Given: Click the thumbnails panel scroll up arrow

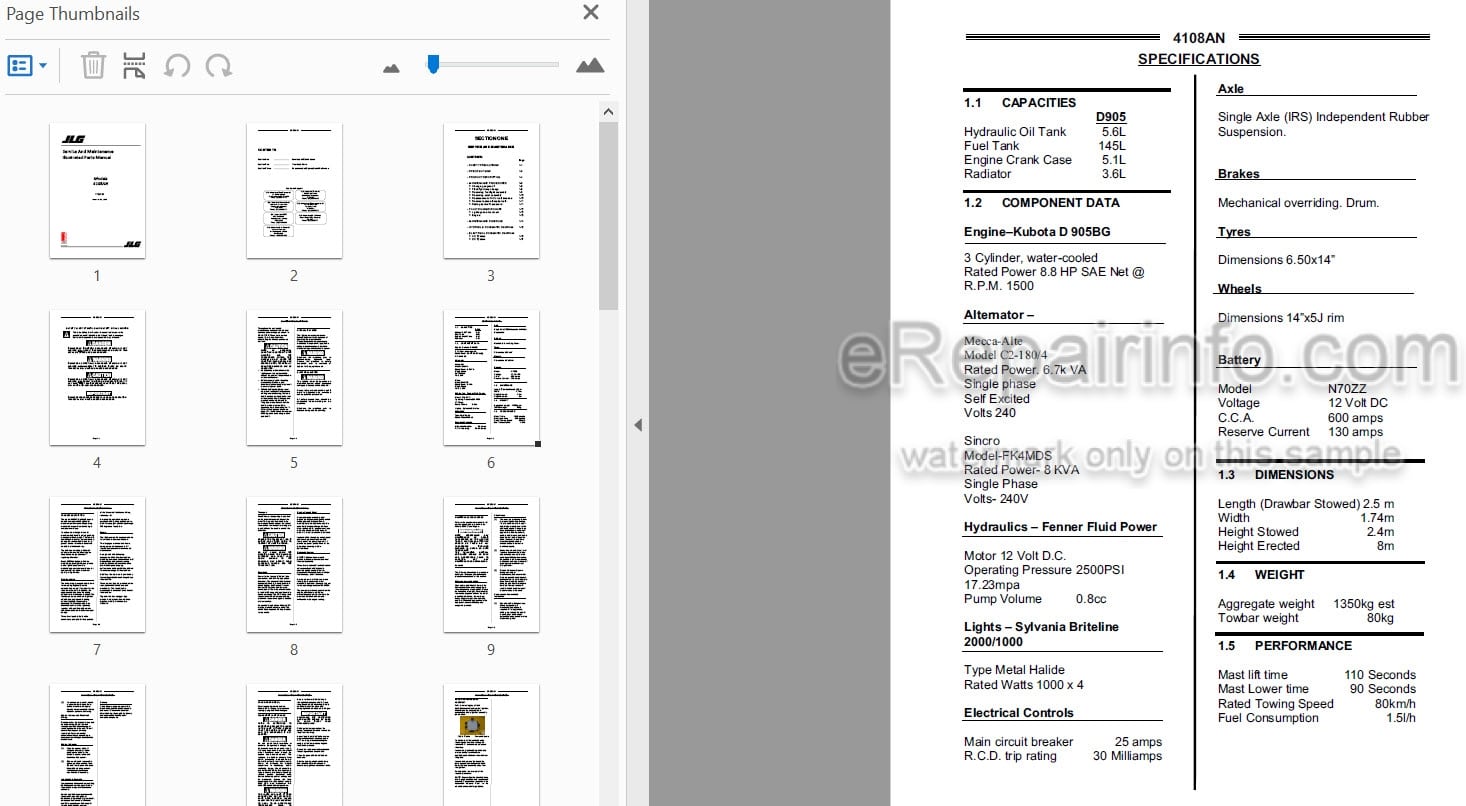Looking at the screenshot, I should coord(608,111).
